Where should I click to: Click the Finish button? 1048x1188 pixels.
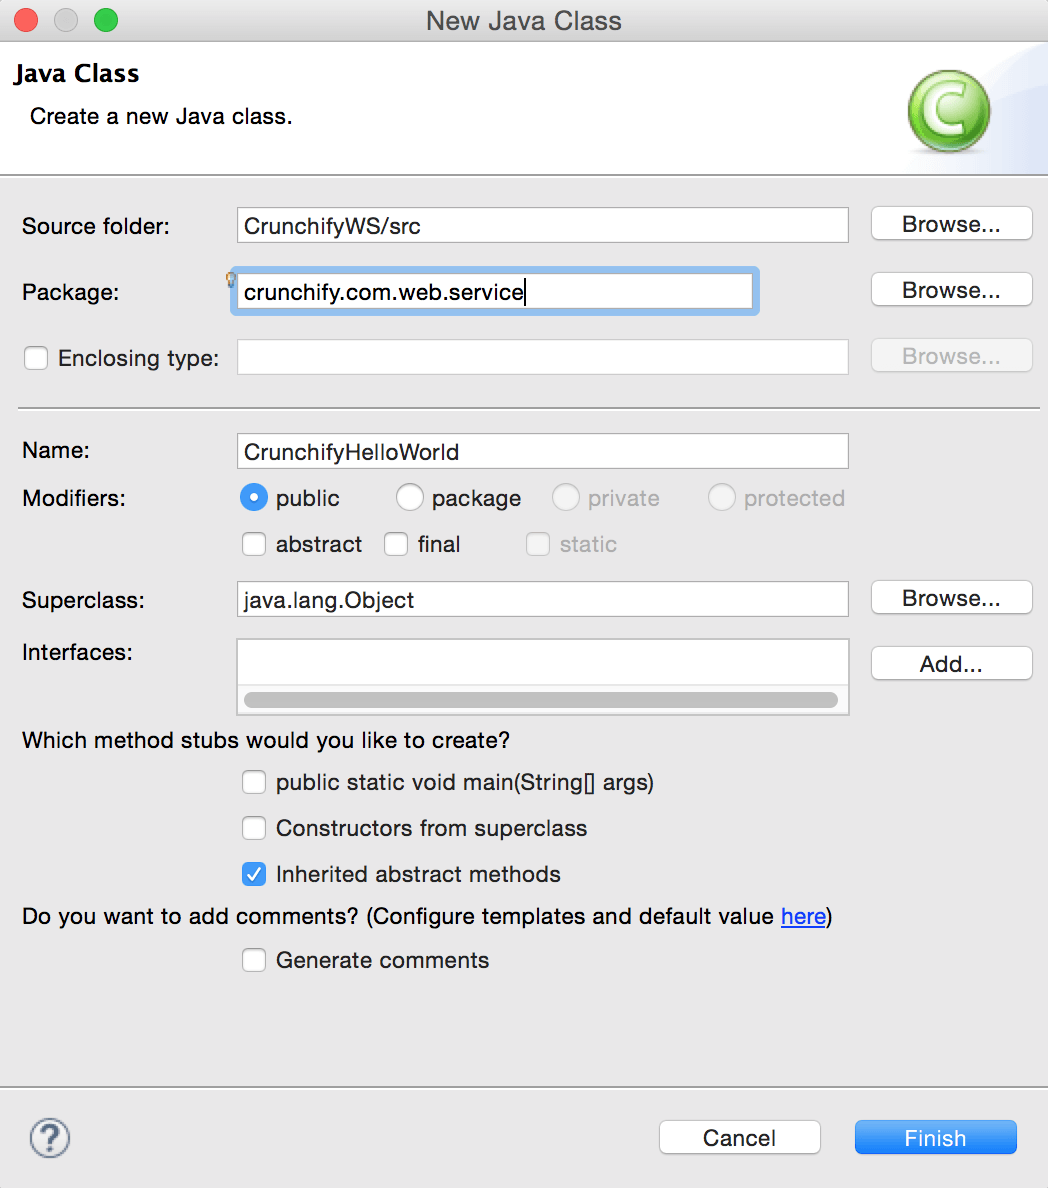935,1138
